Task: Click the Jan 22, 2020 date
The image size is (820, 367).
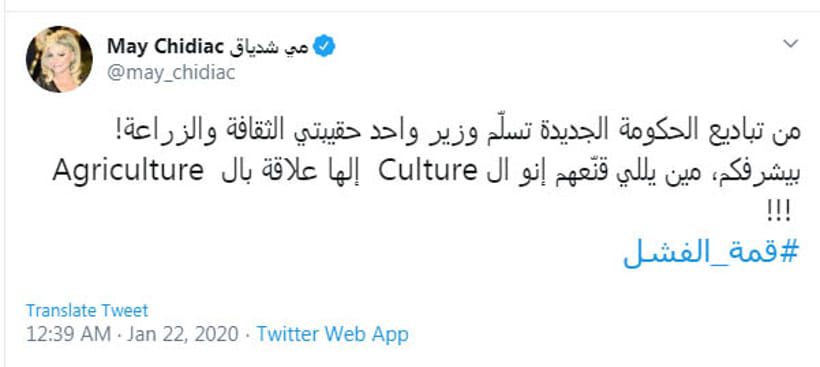Action: coord(183,334)
